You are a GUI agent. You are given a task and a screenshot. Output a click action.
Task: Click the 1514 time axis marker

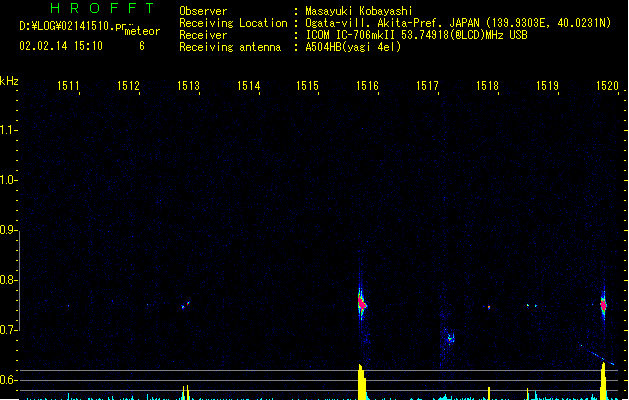tap(248, 86)
